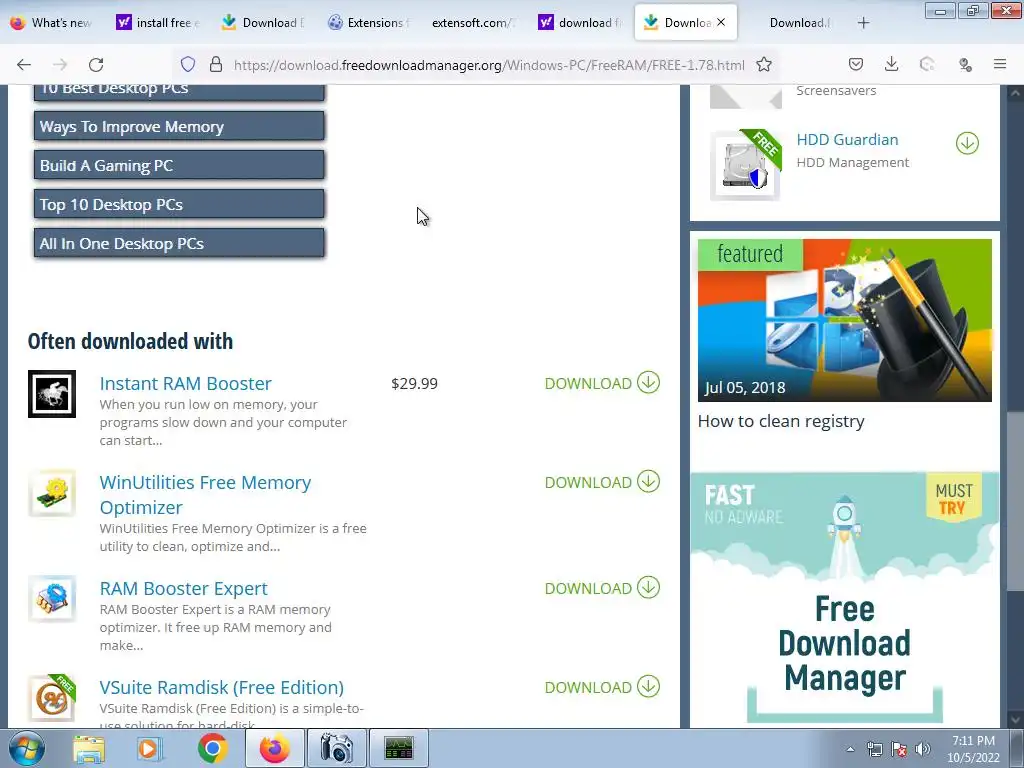This screenshot has width=1024, height=768.
Task: Switch to the last Download tab
Action: click(x=800, y=23)
